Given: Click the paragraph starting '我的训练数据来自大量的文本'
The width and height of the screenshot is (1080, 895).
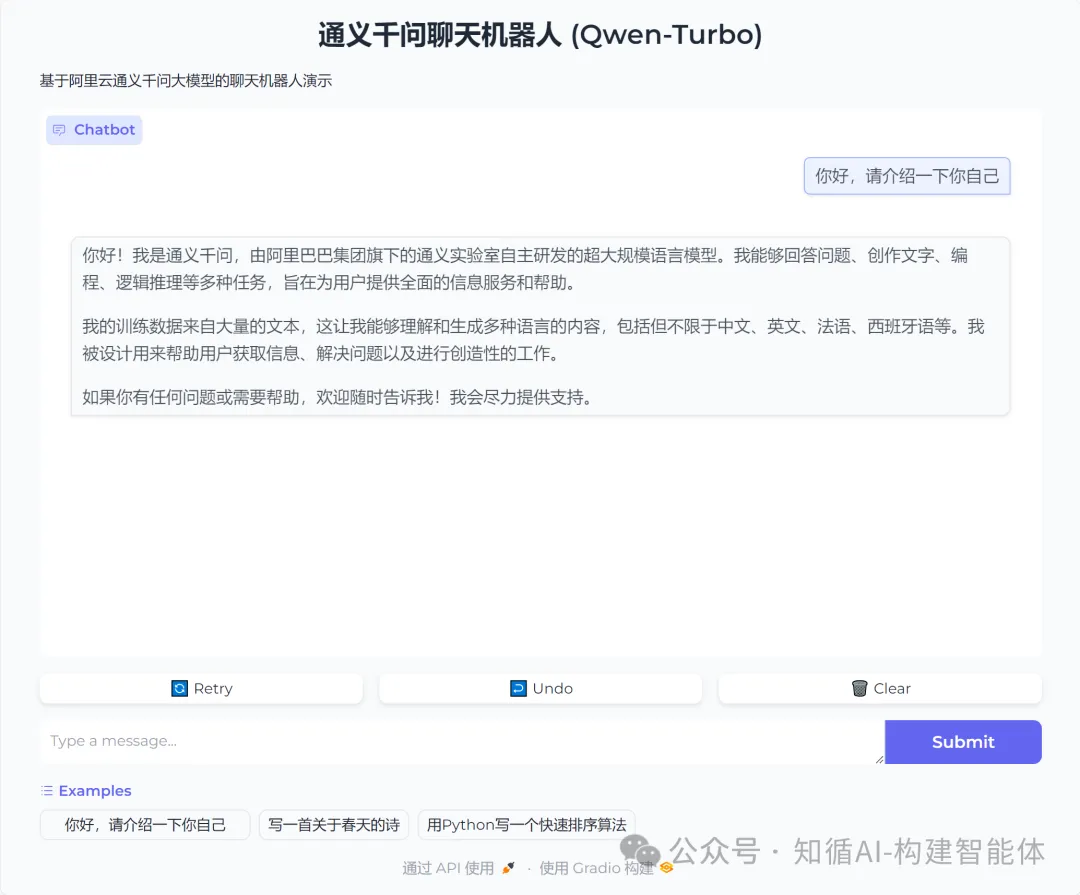Looking at the screenshot, I should point(533,340).
